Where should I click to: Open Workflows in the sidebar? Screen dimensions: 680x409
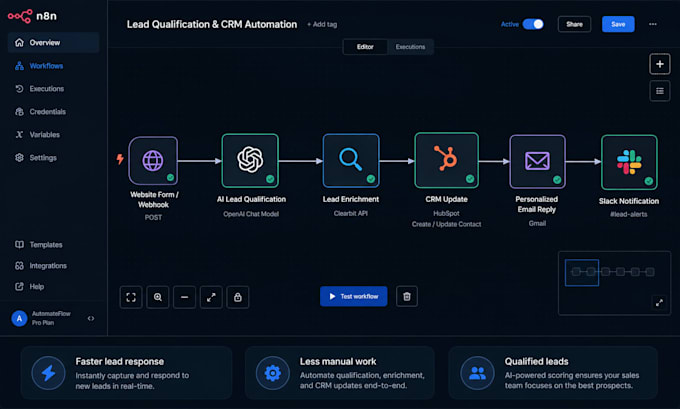pos(39,66)
